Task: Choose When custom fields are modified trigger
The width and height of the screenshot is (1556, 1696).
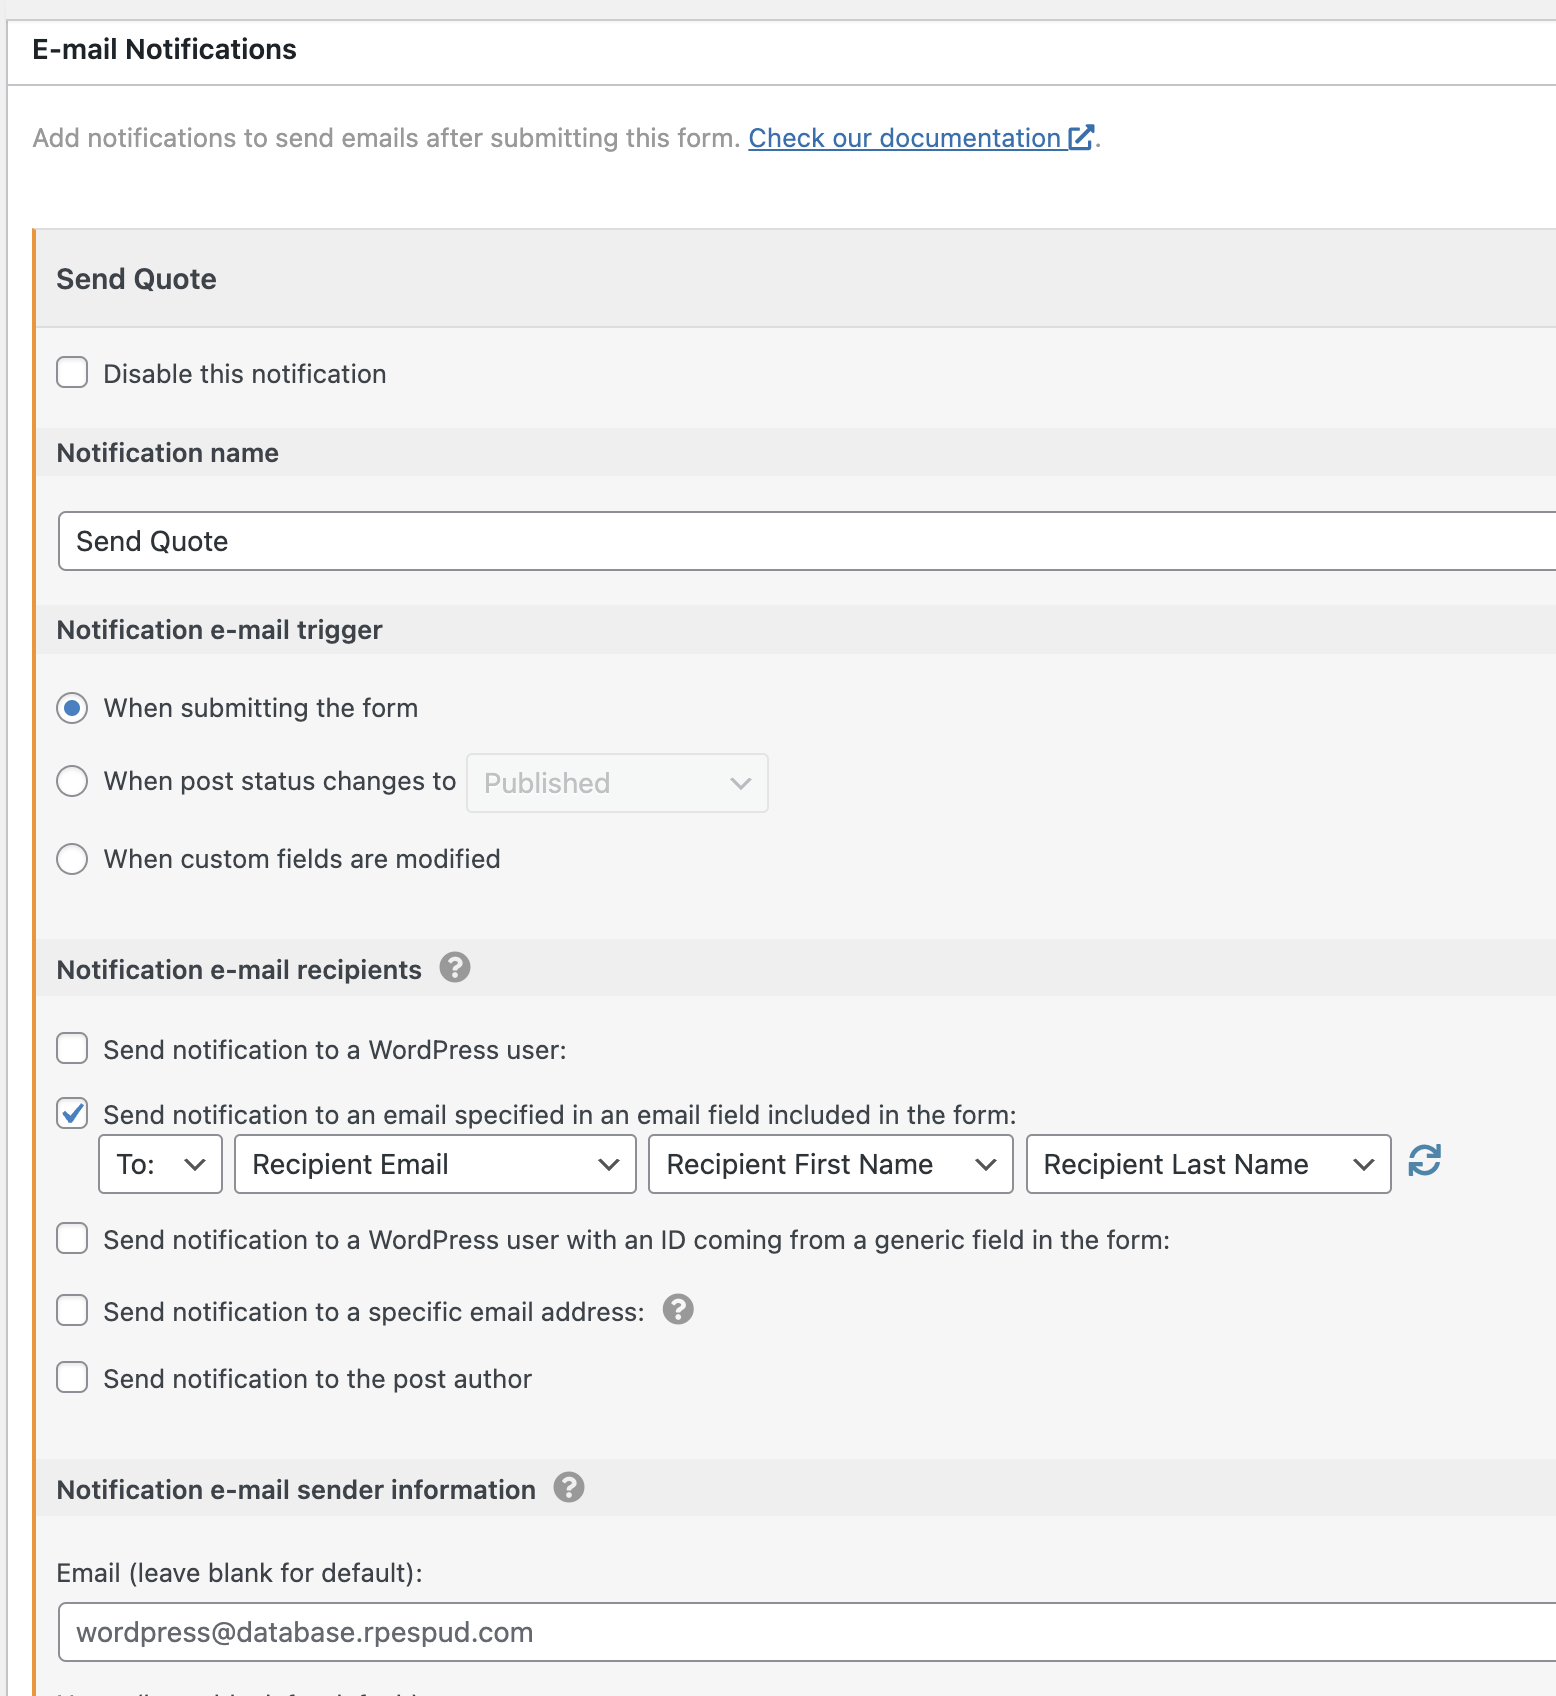Action: tap(72, 859)
